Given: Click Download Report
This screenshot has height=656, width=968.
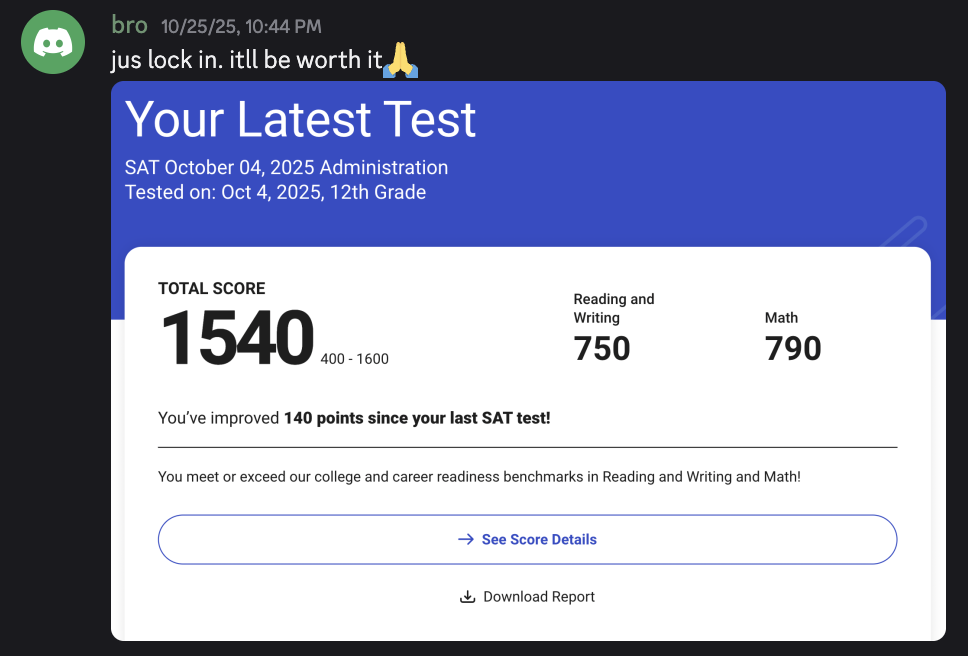Looking at the screenshot, I should click(x=540, y=596).
